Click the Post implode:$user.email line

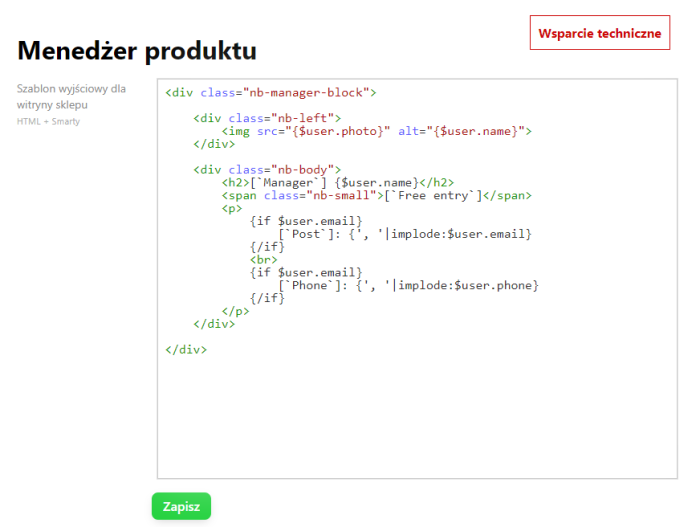coord(405,234)
